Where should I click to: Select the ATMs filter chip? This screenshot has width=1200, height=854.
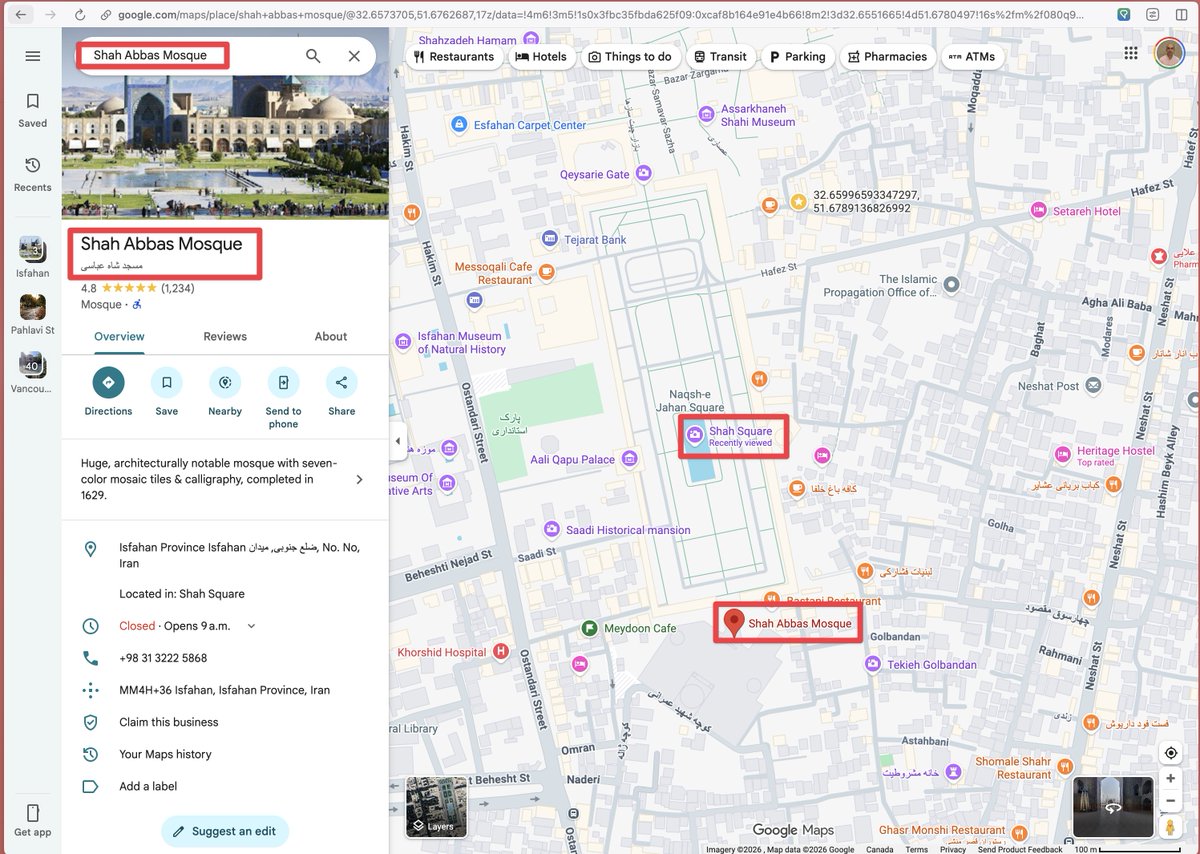click(972, 57)
